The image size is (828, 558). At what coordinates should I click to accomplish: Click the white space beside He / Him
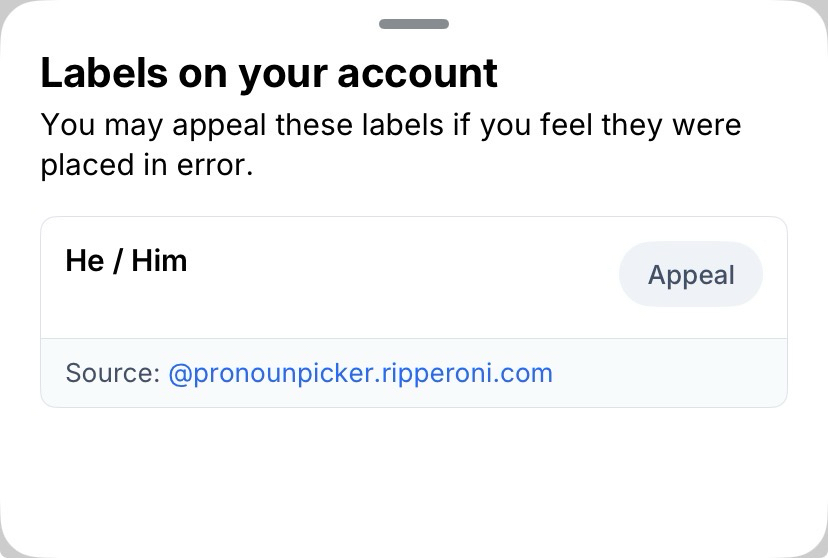click(x=400, y=275)
